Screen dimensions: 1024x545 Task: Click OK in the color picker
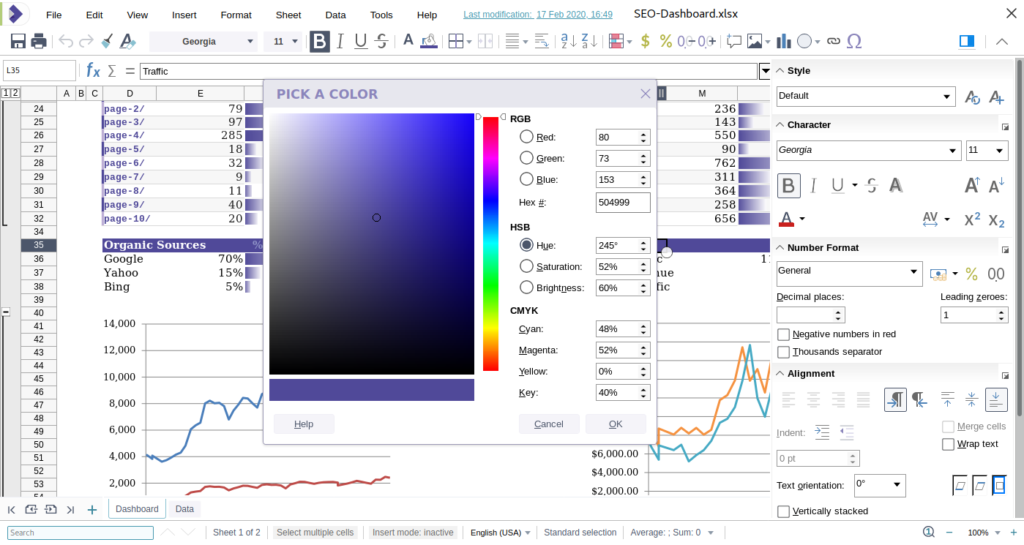615,424
